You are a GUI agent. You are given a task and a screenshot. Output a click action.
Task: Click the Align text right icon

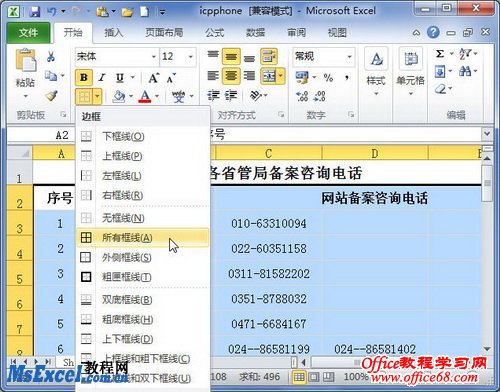(249, 76)
